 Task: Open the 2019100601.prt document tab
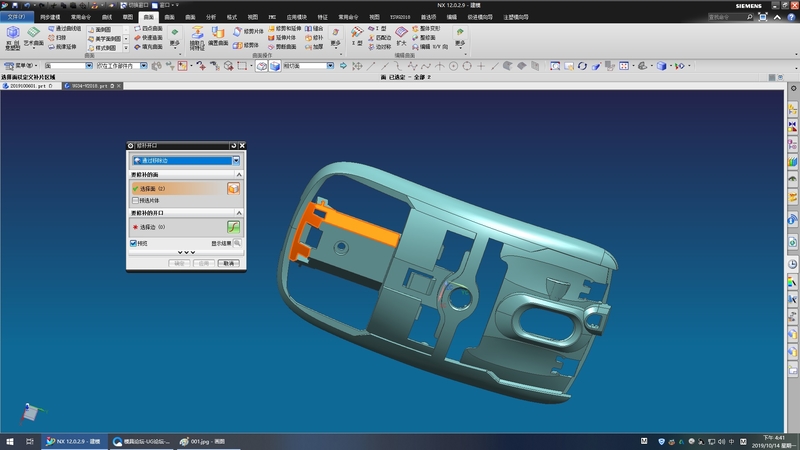[x=31, y=86]
